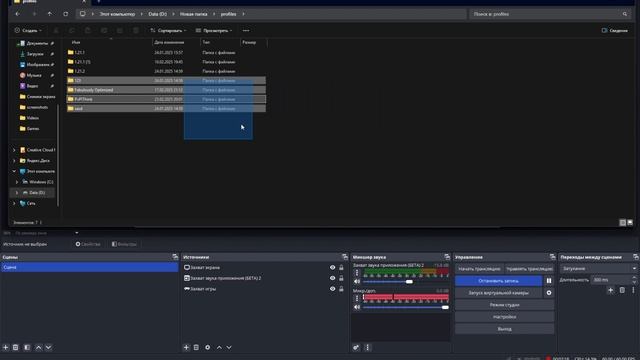Move source up arrow in Sources panel

[x=219, y=347]
